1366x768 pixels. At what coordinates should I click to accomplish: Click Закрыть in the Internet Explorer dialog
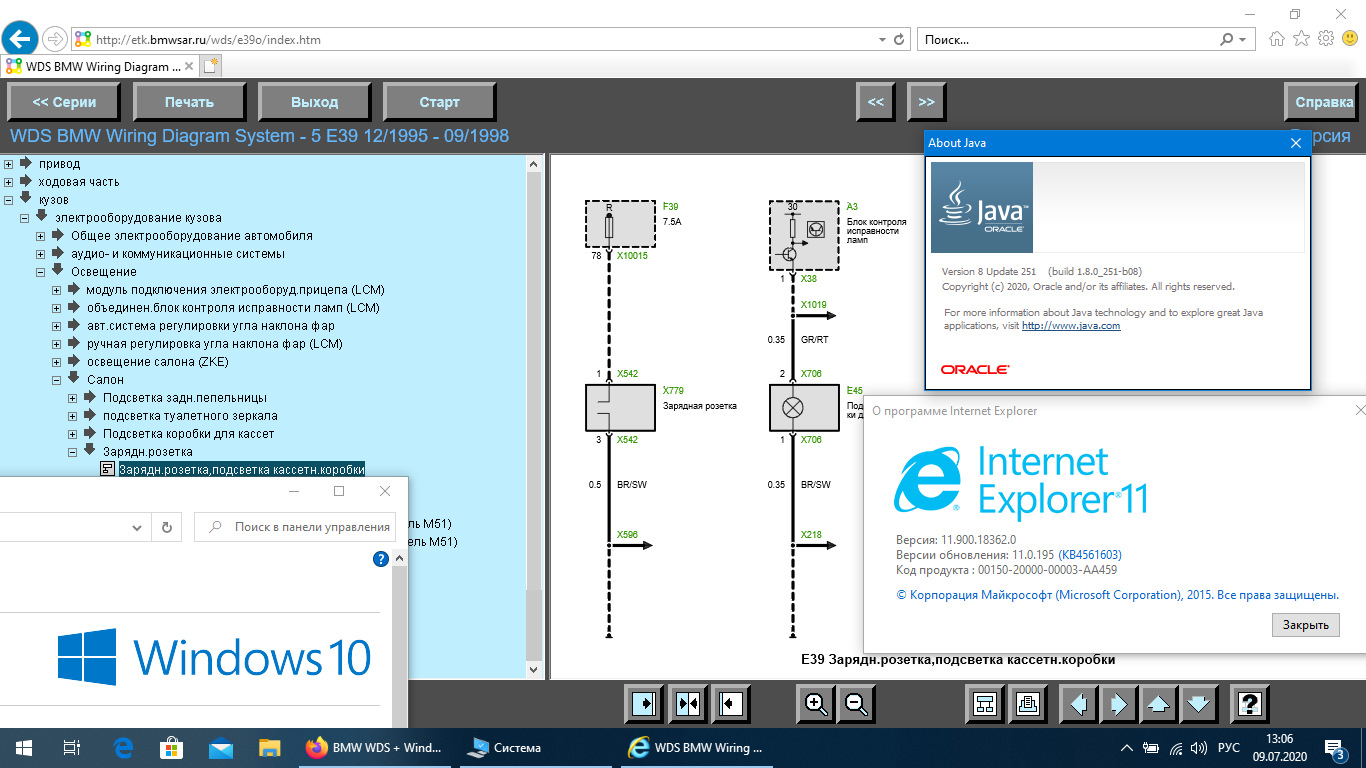click(x=1305, y=625)
